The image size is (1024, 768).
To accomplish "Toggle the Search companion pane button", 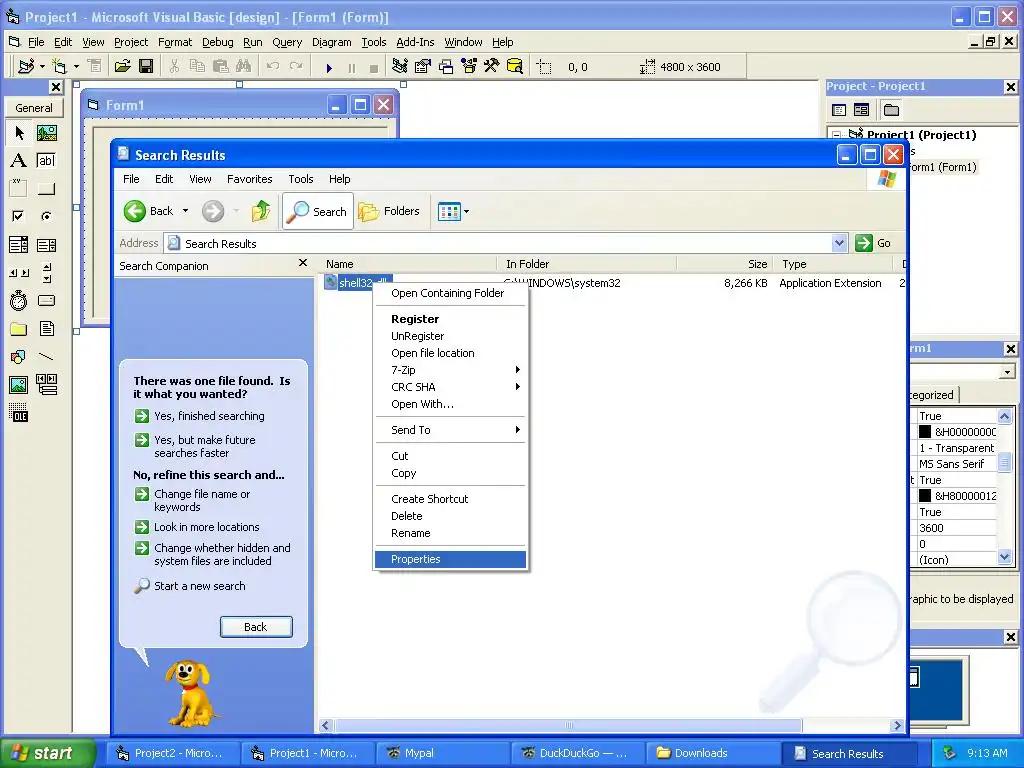I will 318,211.
